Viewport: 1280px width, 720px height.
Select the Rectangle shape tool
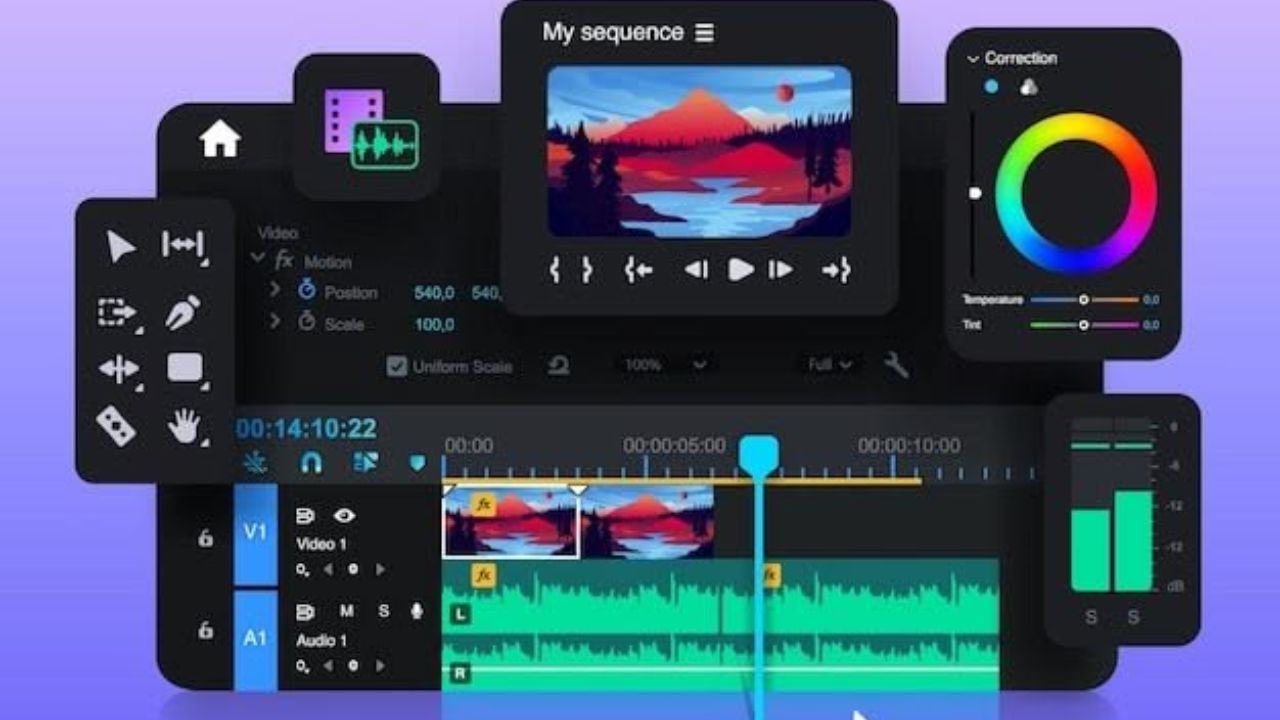(186, 368)
